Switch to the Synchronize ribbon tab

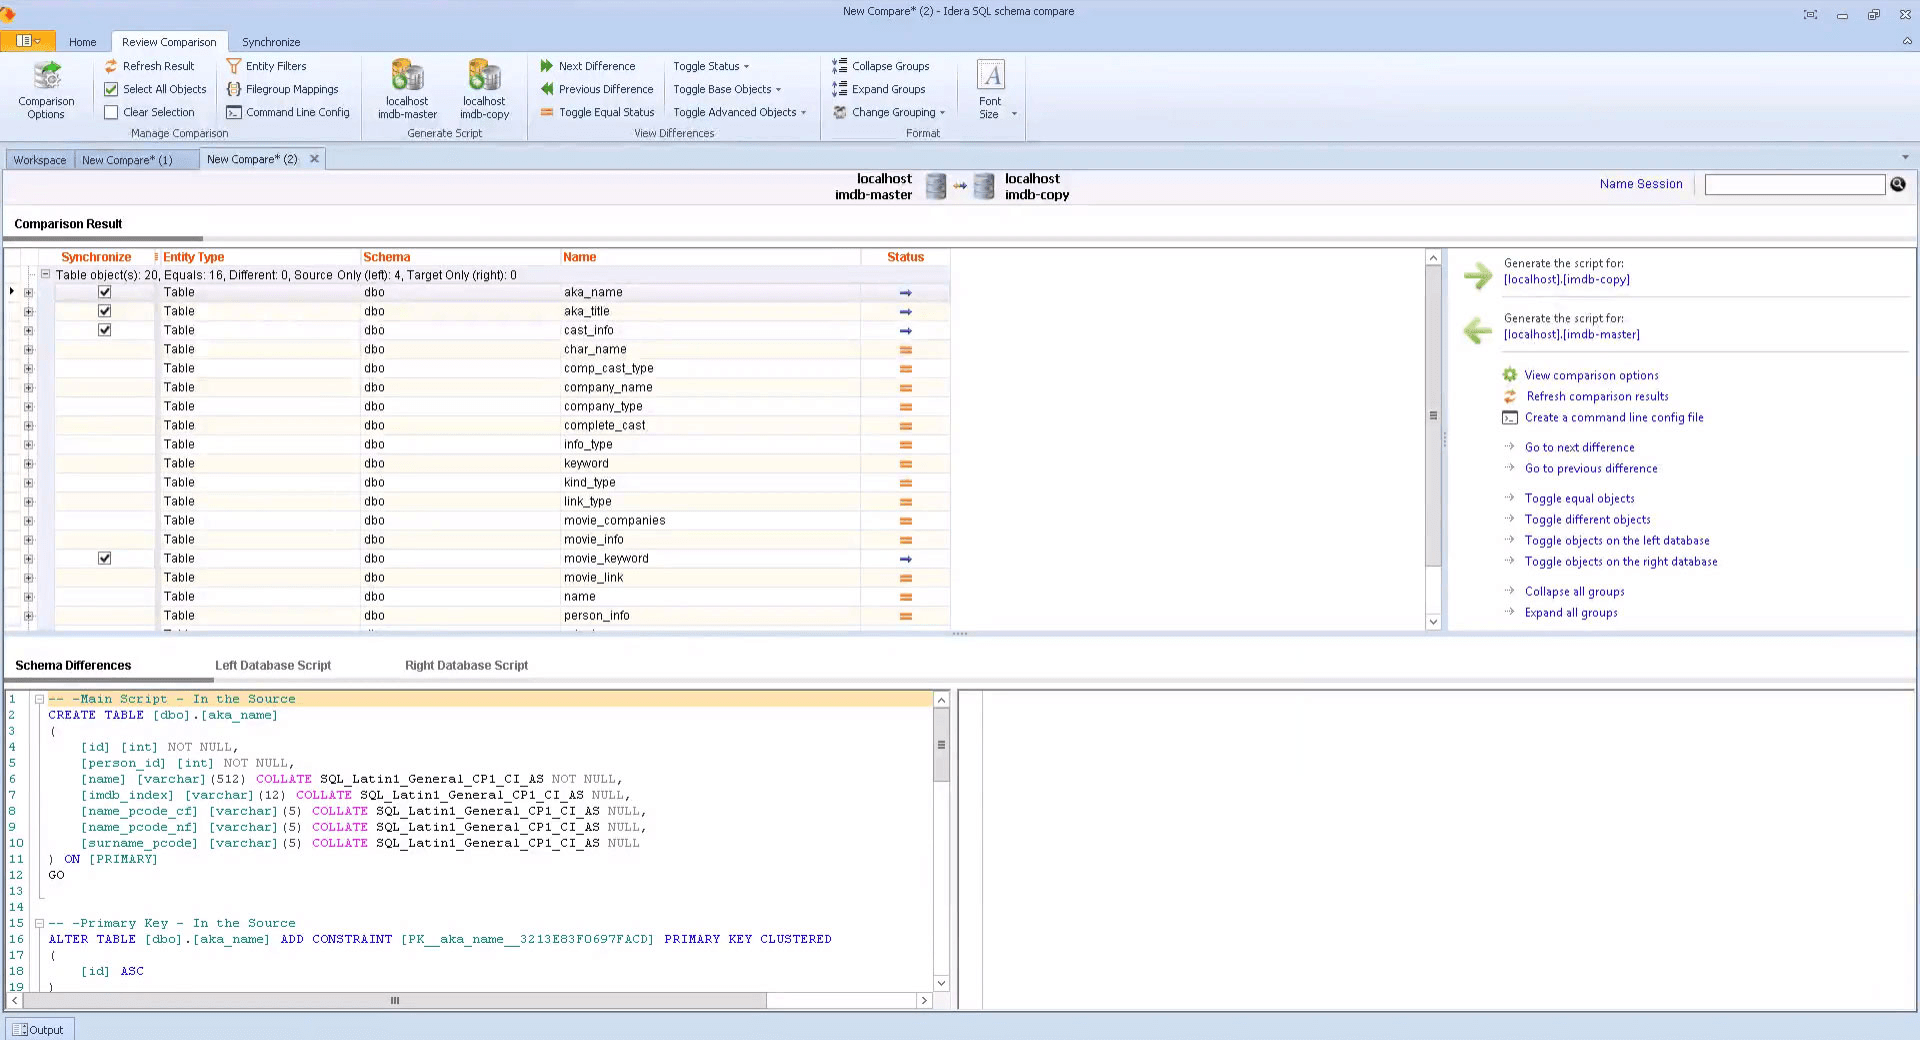point(271,42)
